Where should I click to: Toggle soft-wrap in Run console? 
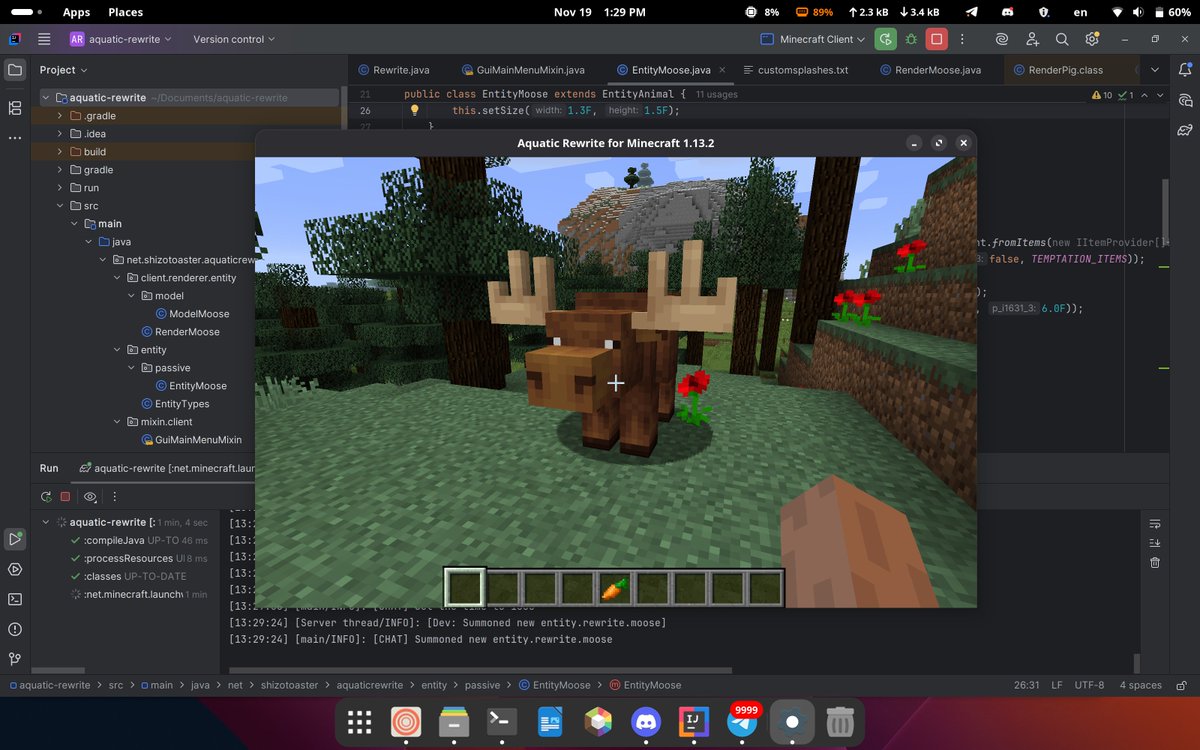point(1155,524)
